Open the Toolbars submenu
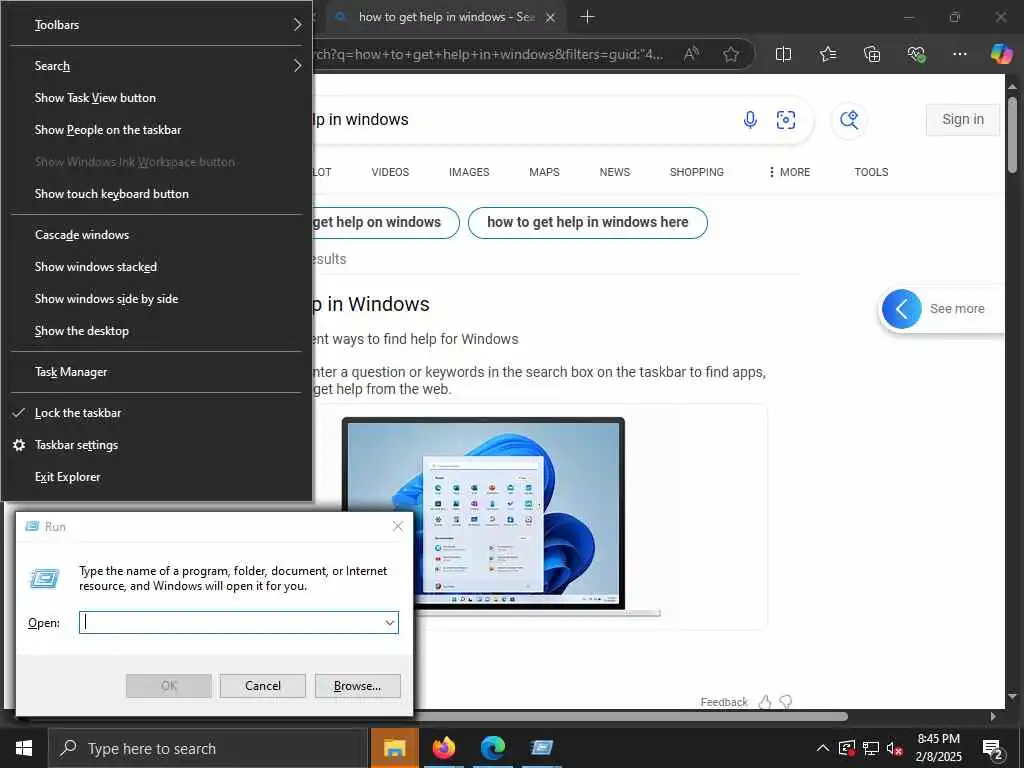 (x=157, y=25)
